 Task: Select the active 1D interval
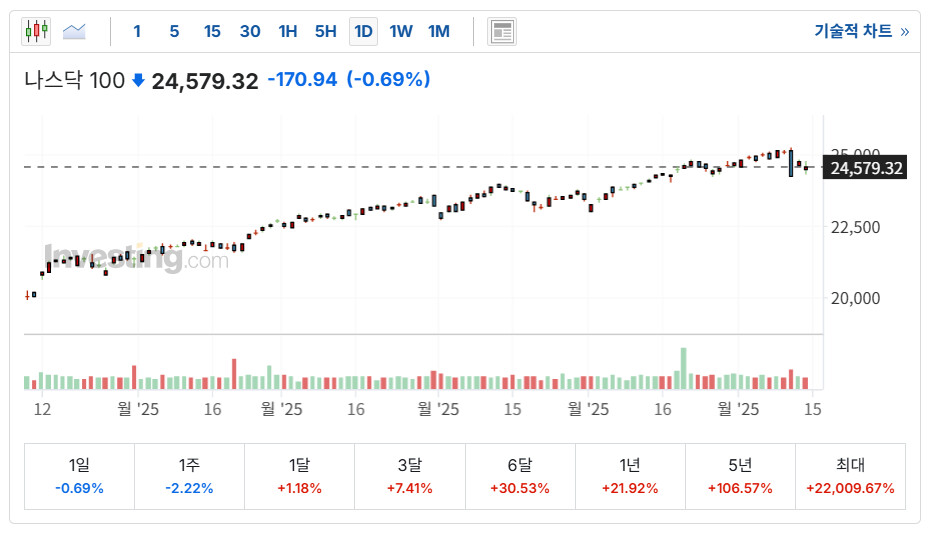(363, 31)
